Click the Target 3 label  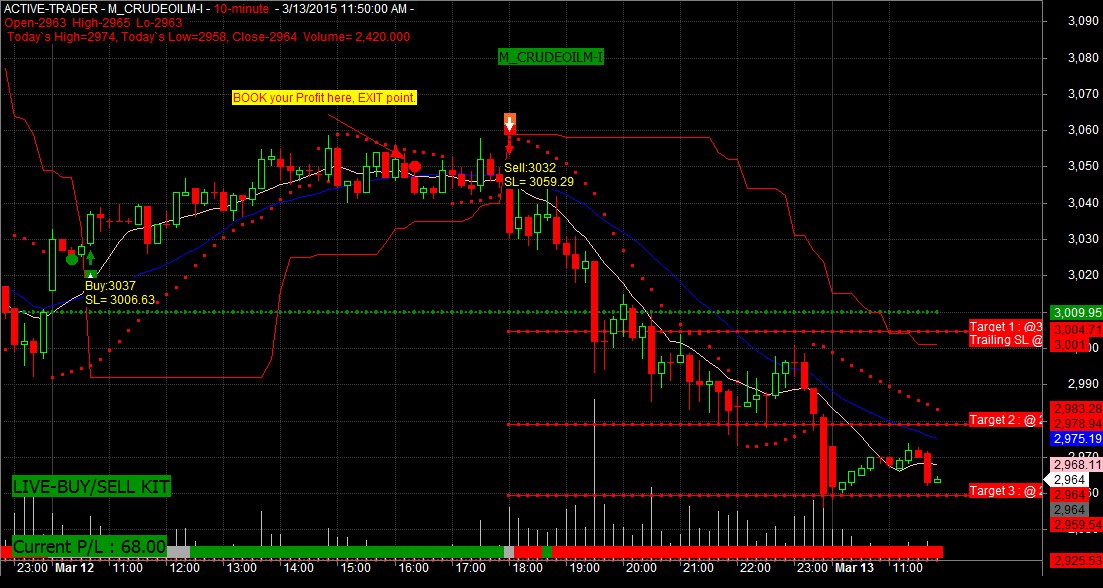[1006, 491]
